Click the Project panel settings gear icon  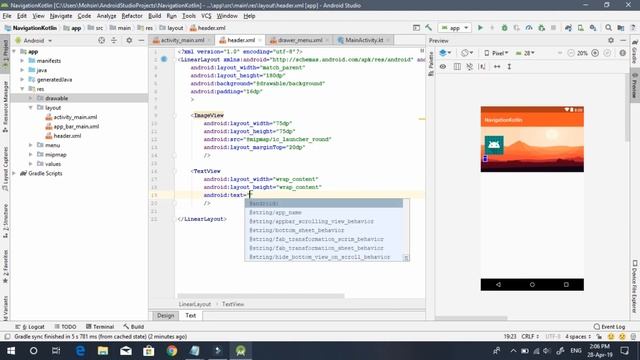(x=129, y=40)
